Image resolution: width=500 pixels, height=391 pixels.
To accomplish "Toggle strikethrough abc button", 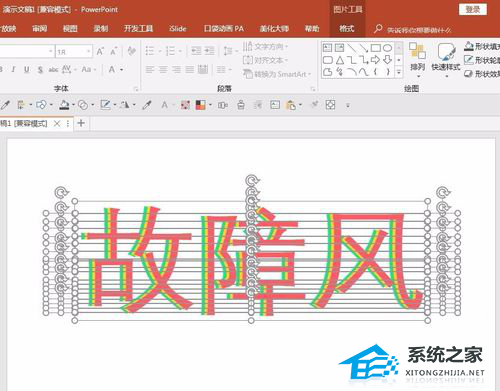I will point(53,69).
